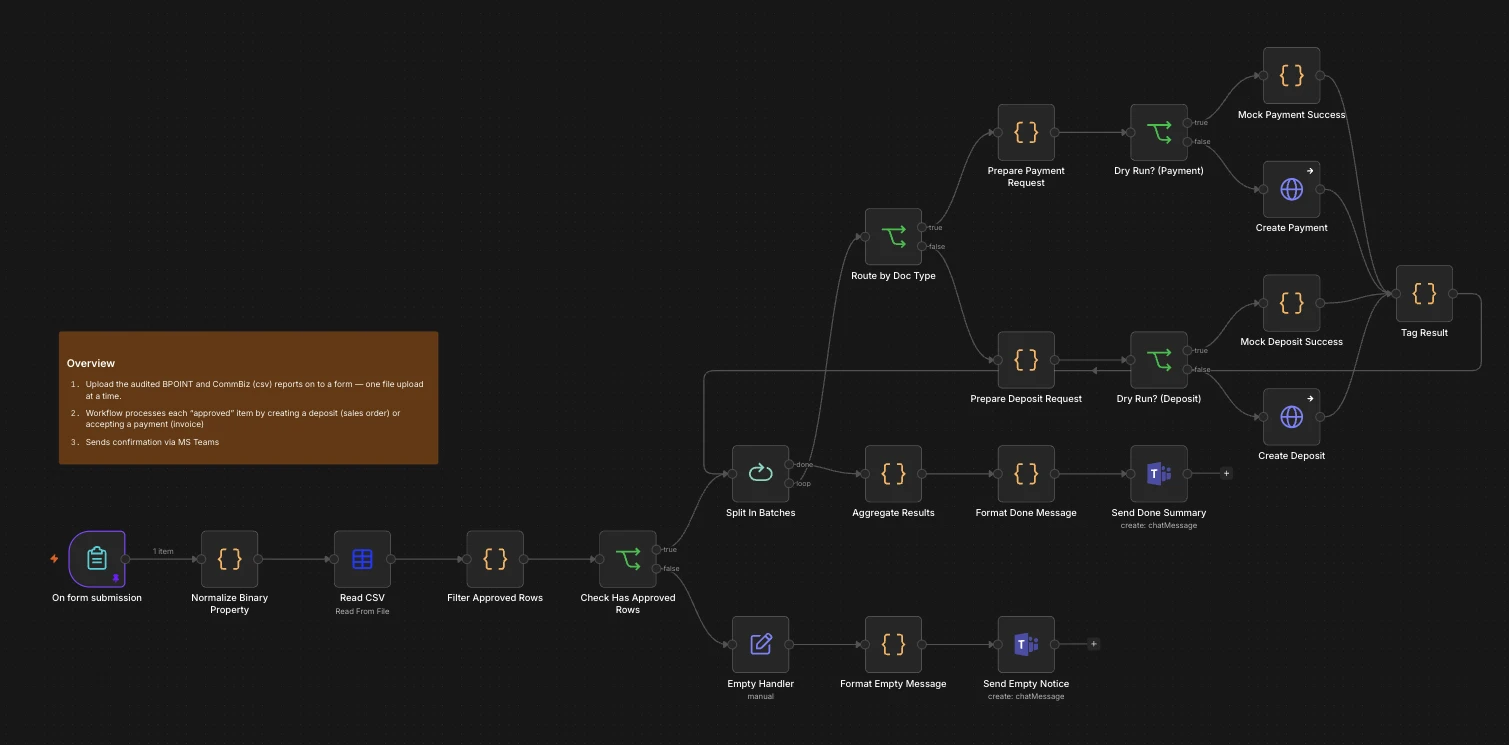Click the 'Tag Result' label text
Viewport: 1509px width, 745px height.
click(1425, 333)
